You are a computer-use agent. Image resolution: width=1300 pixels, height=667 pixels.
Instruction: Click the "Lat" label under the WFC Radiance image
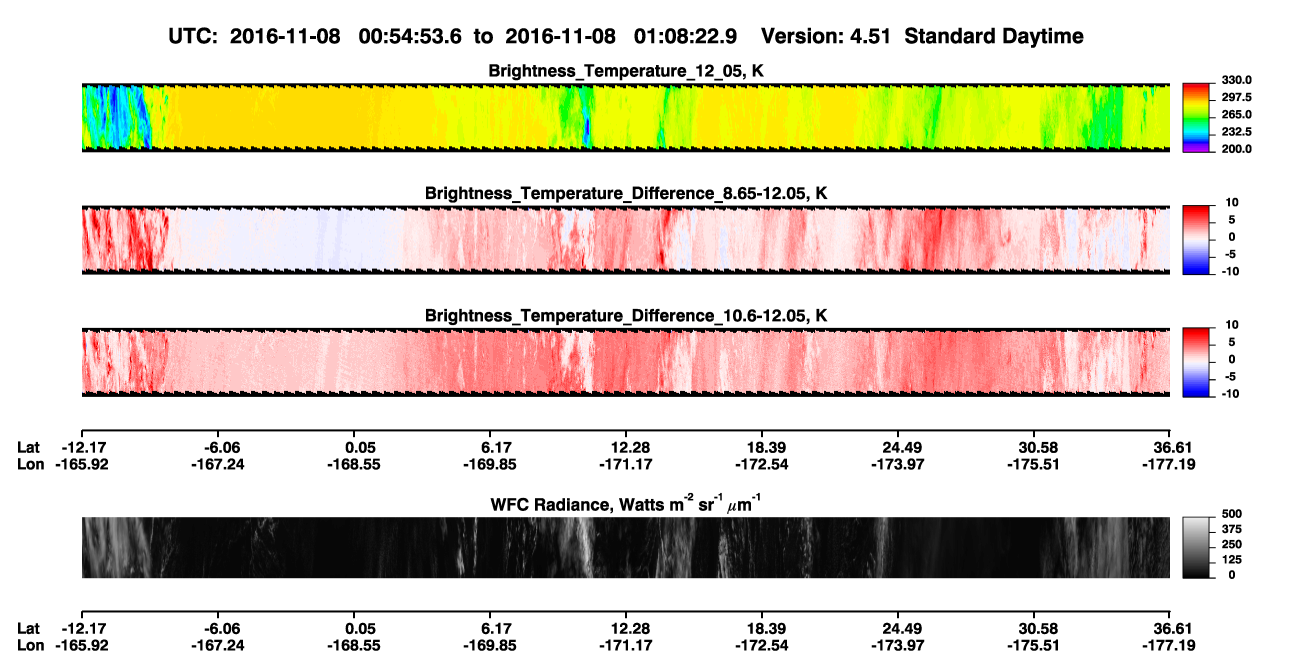[x=29, y=628]
